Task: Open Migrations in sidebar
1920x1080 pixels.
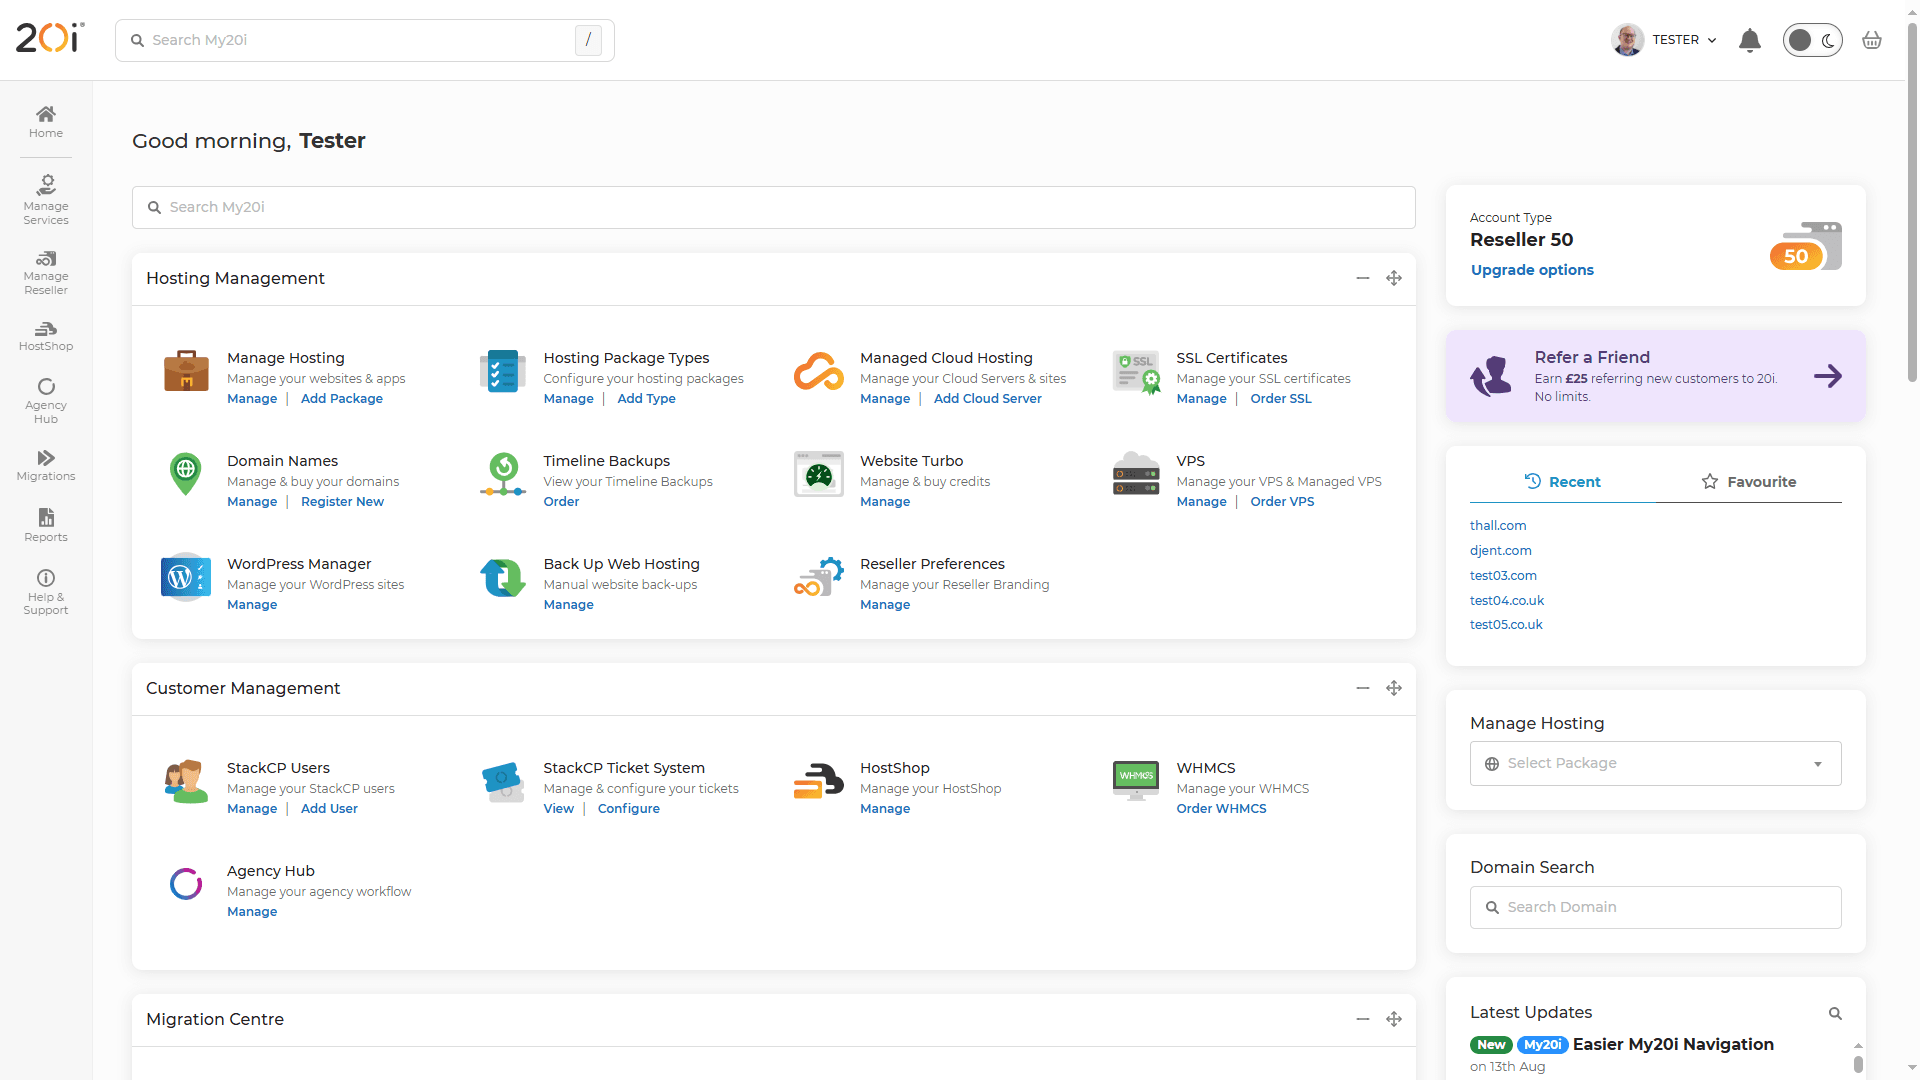Action: (46, 466)
